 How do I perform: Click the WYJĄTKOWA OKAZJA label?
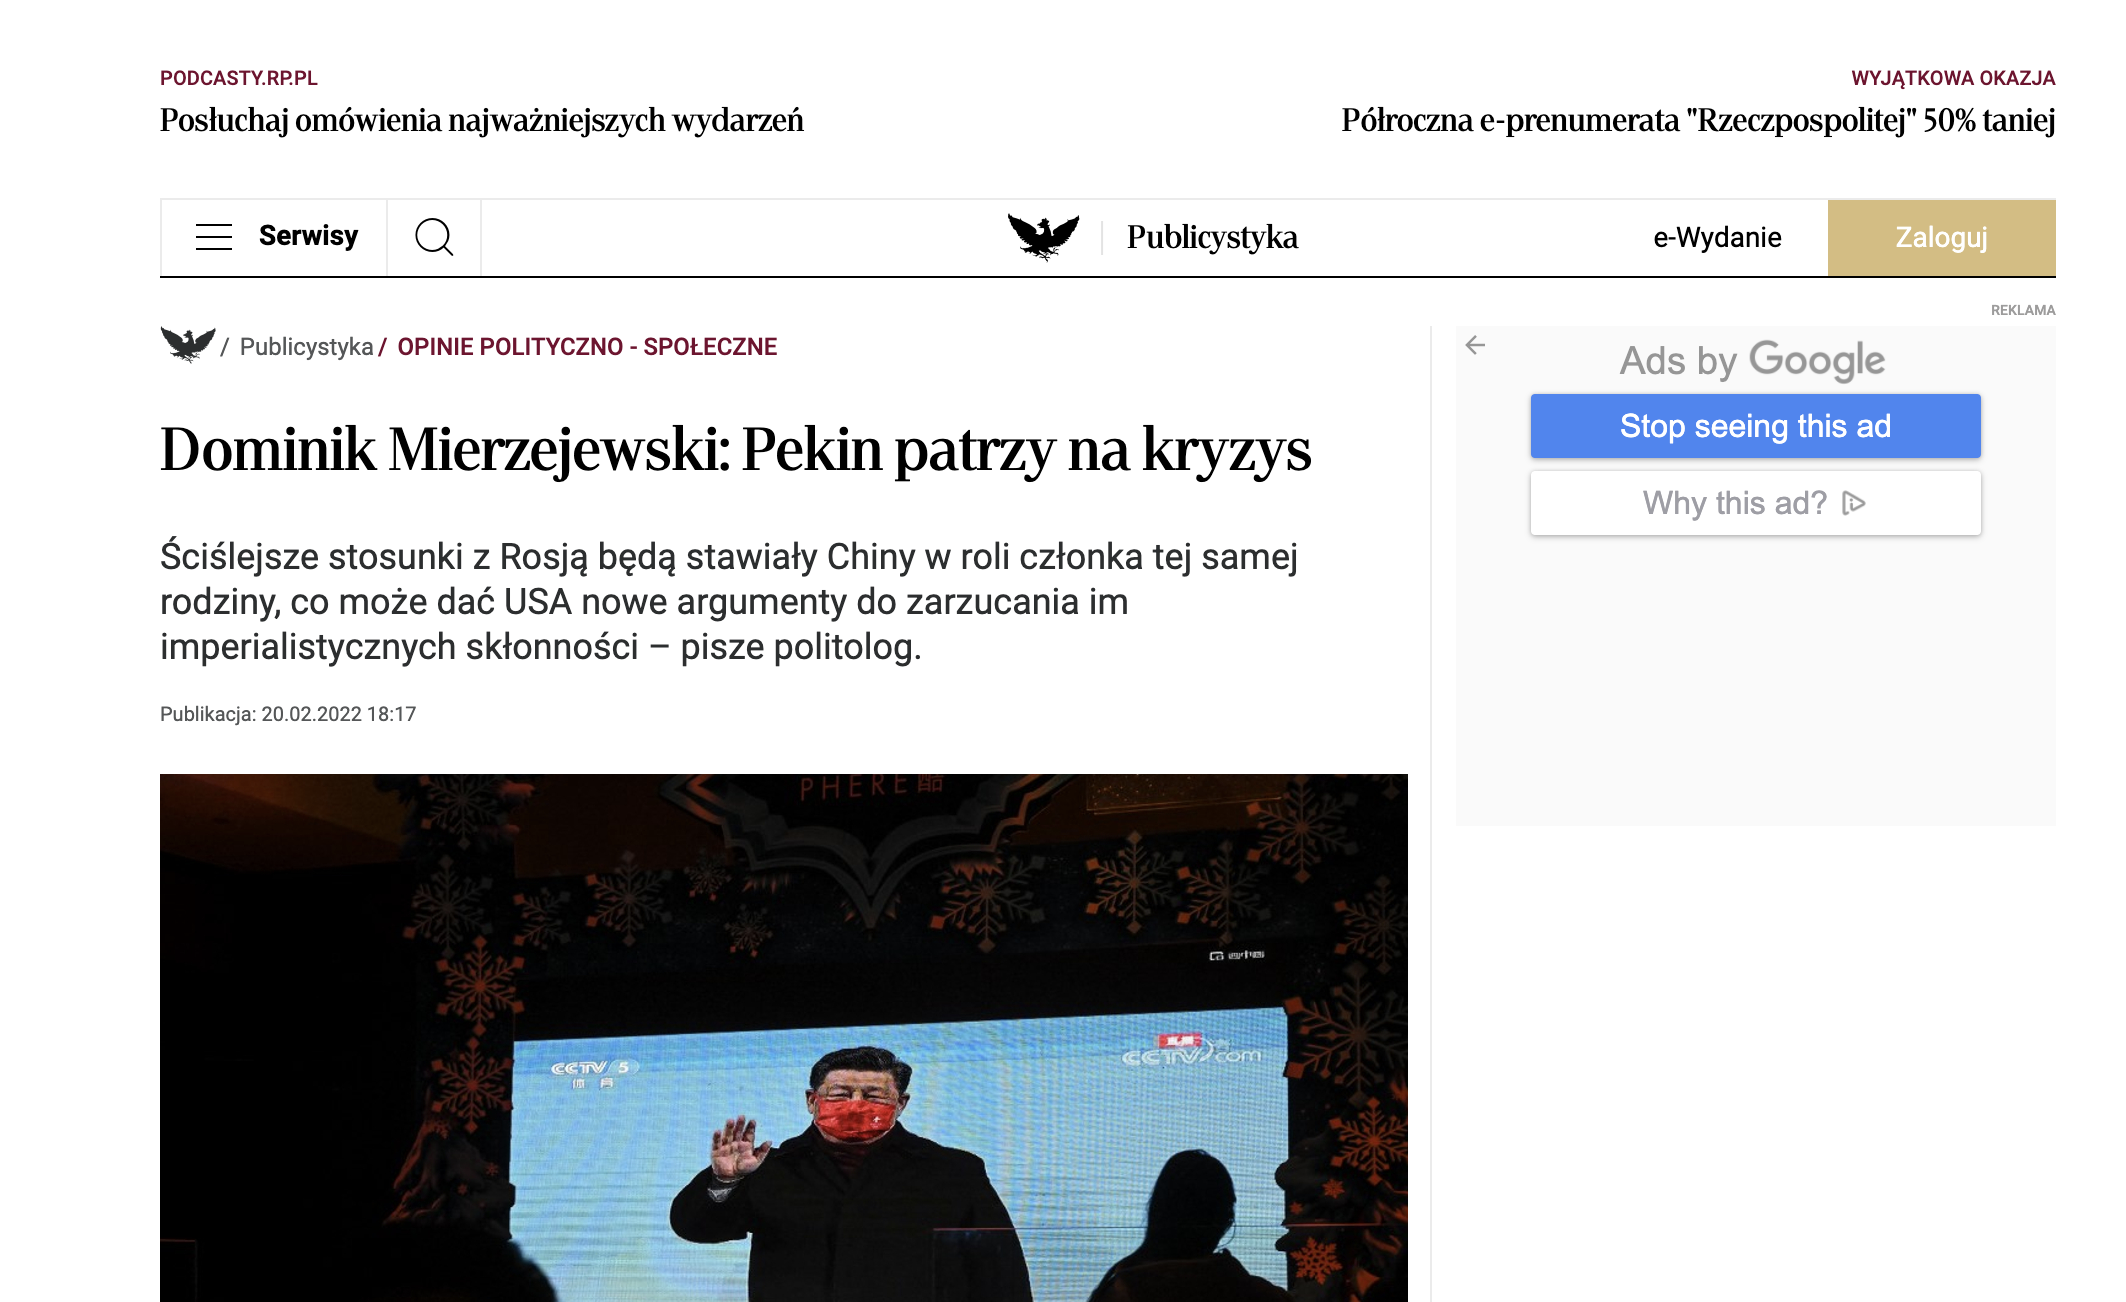coord(1953,78)
